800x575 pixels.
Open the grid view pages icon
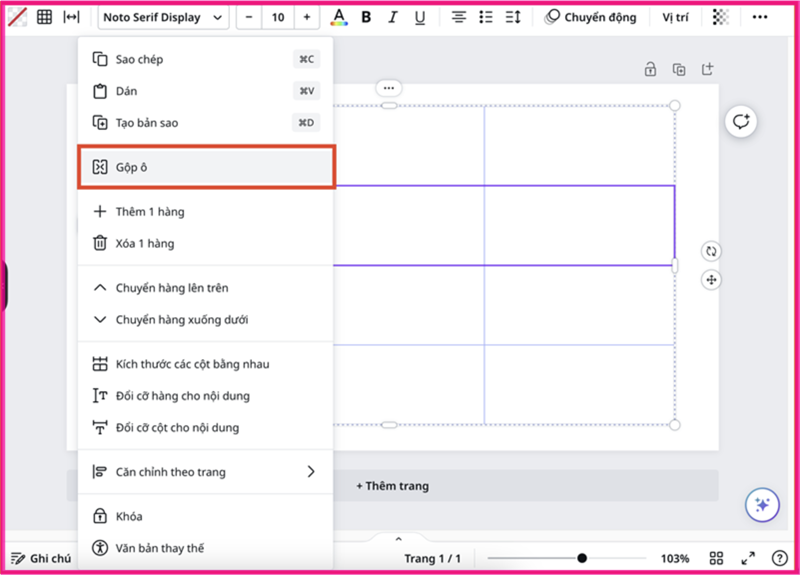(x=716, y=558)
